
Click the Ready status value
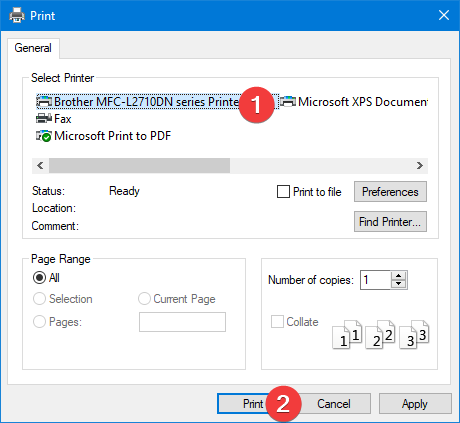124,191
